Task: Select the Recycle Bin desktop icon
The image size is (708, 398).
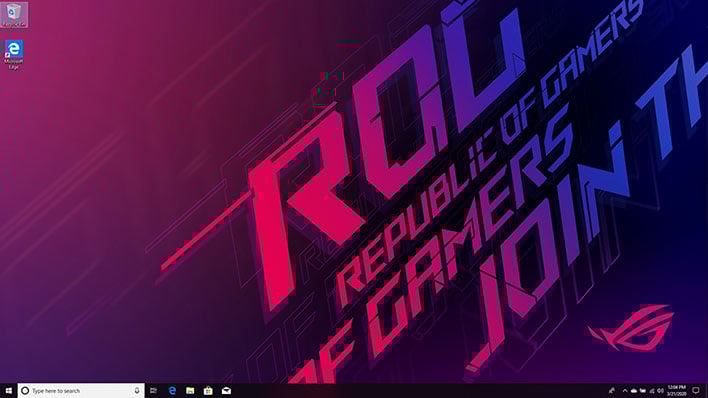Action: click(14, 14)
